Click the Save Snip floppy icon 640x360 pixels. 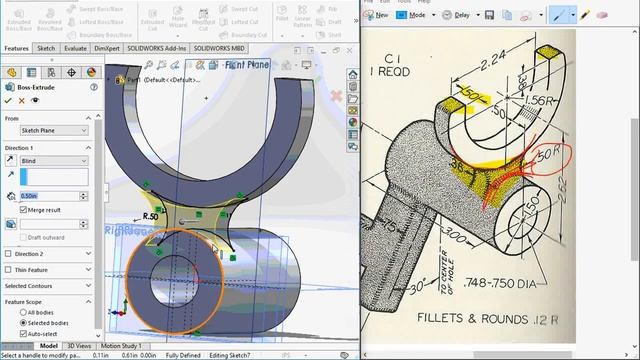pos(489,15)
